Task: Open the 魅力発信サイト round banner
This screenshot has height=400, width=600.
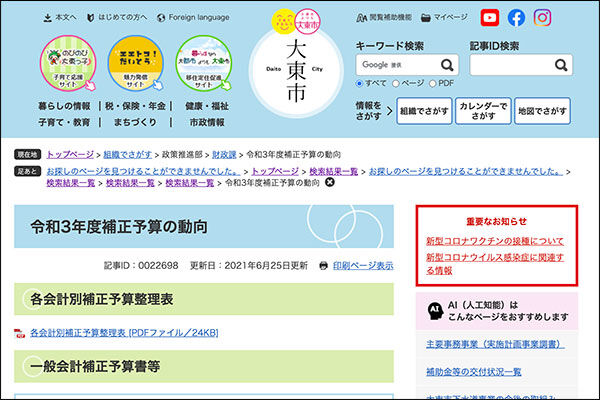Action: [x=135, y=63]
